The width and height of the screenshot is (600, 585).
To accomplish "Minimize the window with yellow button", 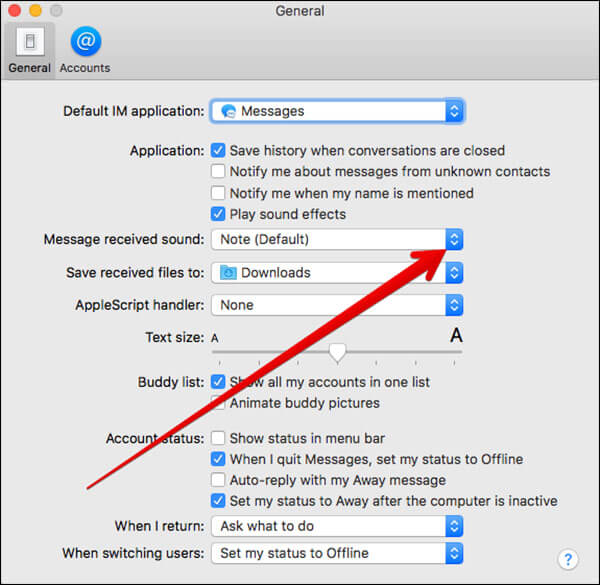I will [36, 10].
